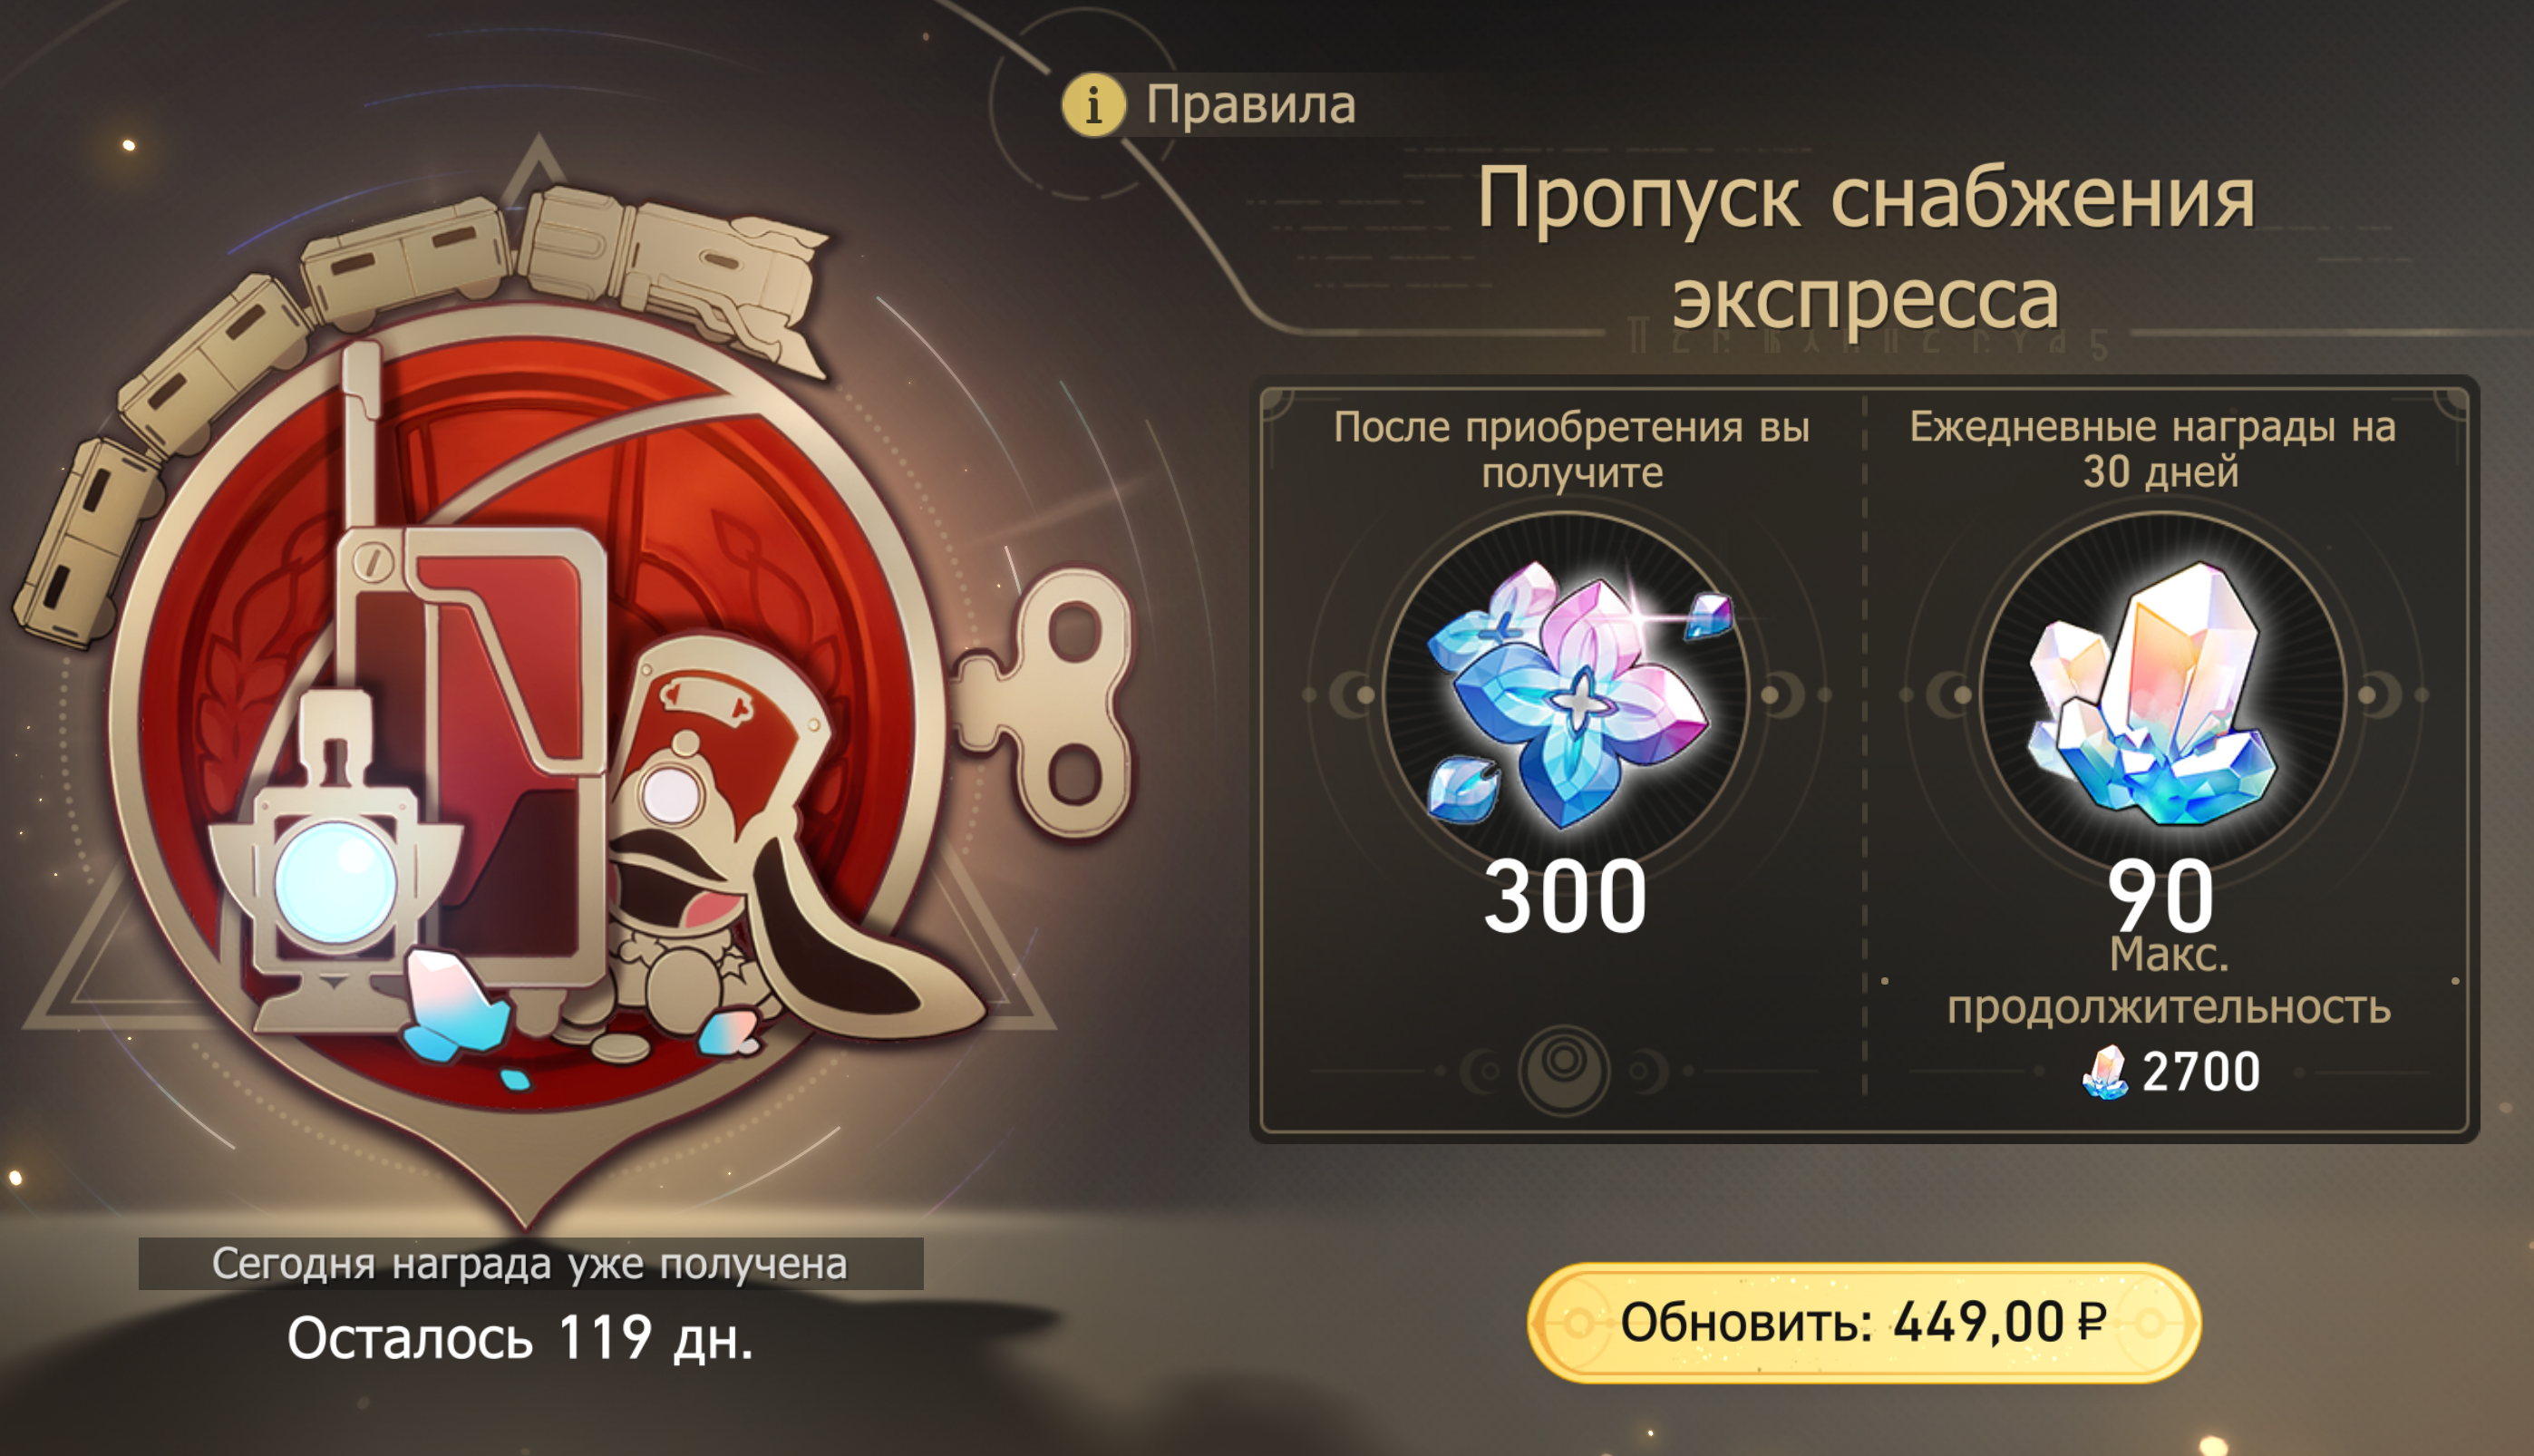The width and height of the screenshot is (2534, 1456).
Task: Click the 300 reward amount
Action: [1564, 897]
